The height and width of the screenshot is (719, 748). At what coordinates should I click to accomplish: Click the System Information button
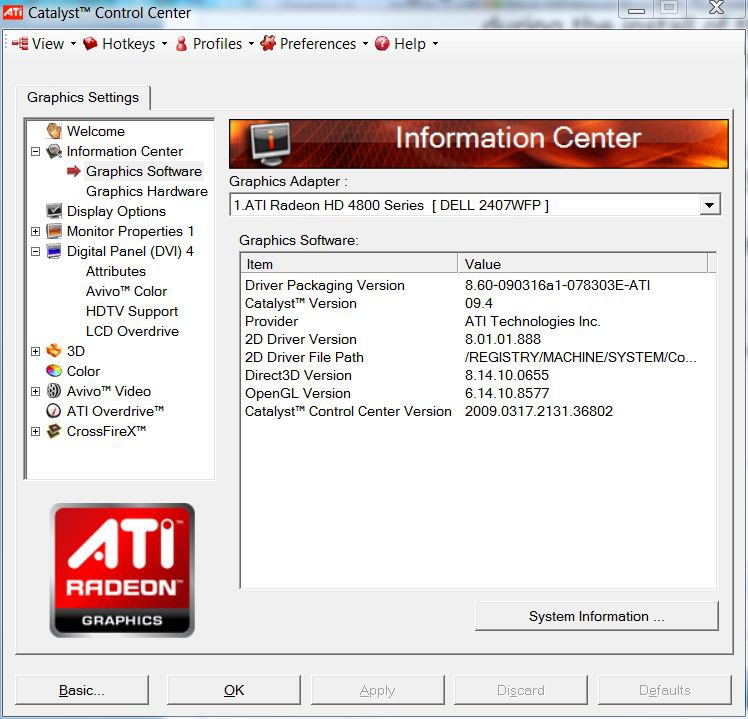pyautogui.click(x=596, y=616)
